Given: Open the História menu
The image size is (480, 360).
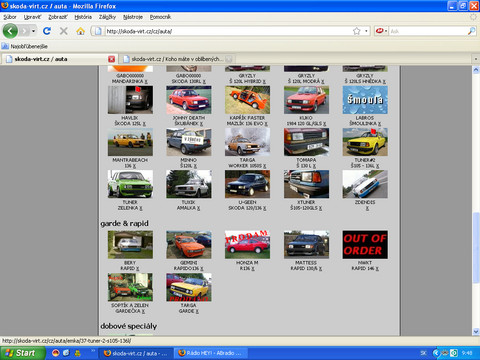Looking at the screenshot, I should tap(83, 17).
